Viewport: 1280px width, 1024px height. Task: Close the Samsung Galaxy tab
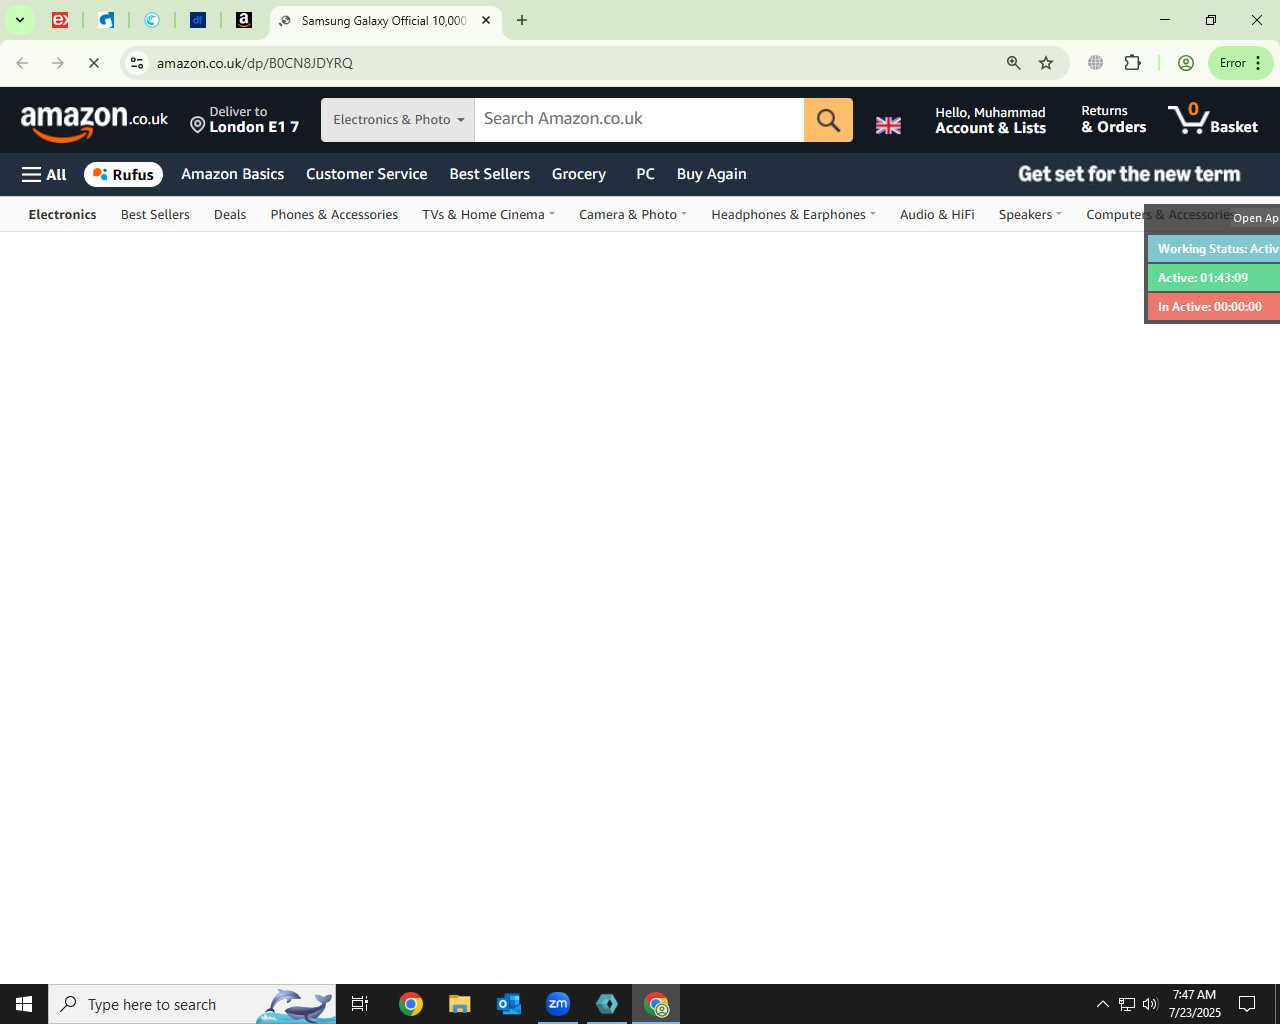pyautogui.click(x=486, y=20)
